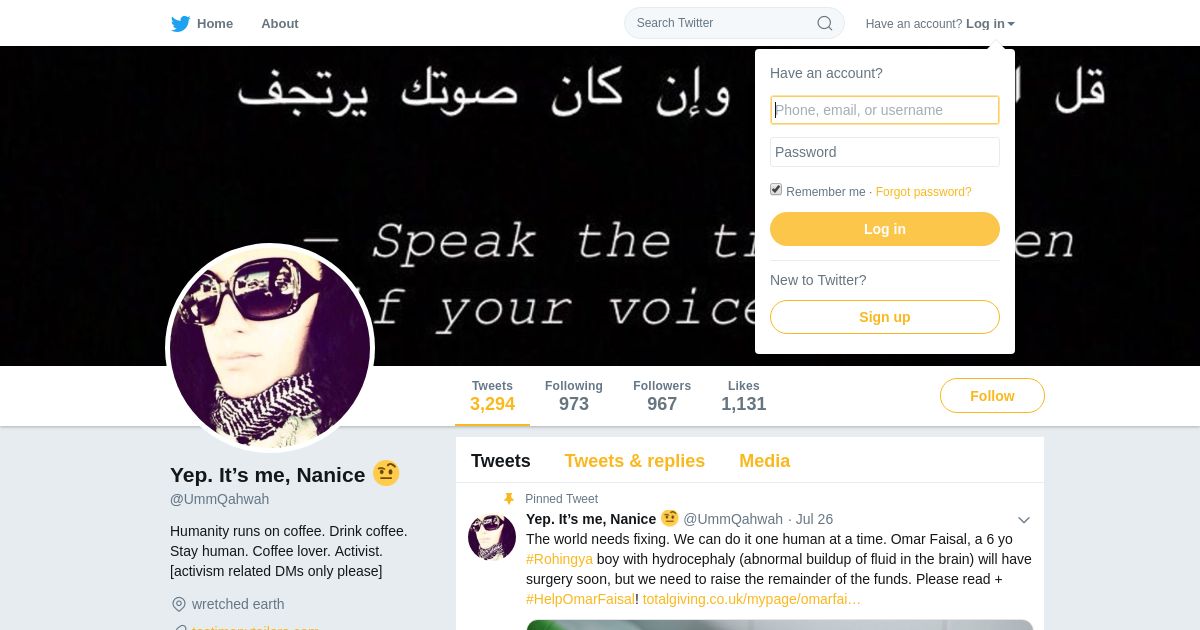Click the small avatar beside the pinned tweet
This screenshot has width=1200, height=630.
491,537
